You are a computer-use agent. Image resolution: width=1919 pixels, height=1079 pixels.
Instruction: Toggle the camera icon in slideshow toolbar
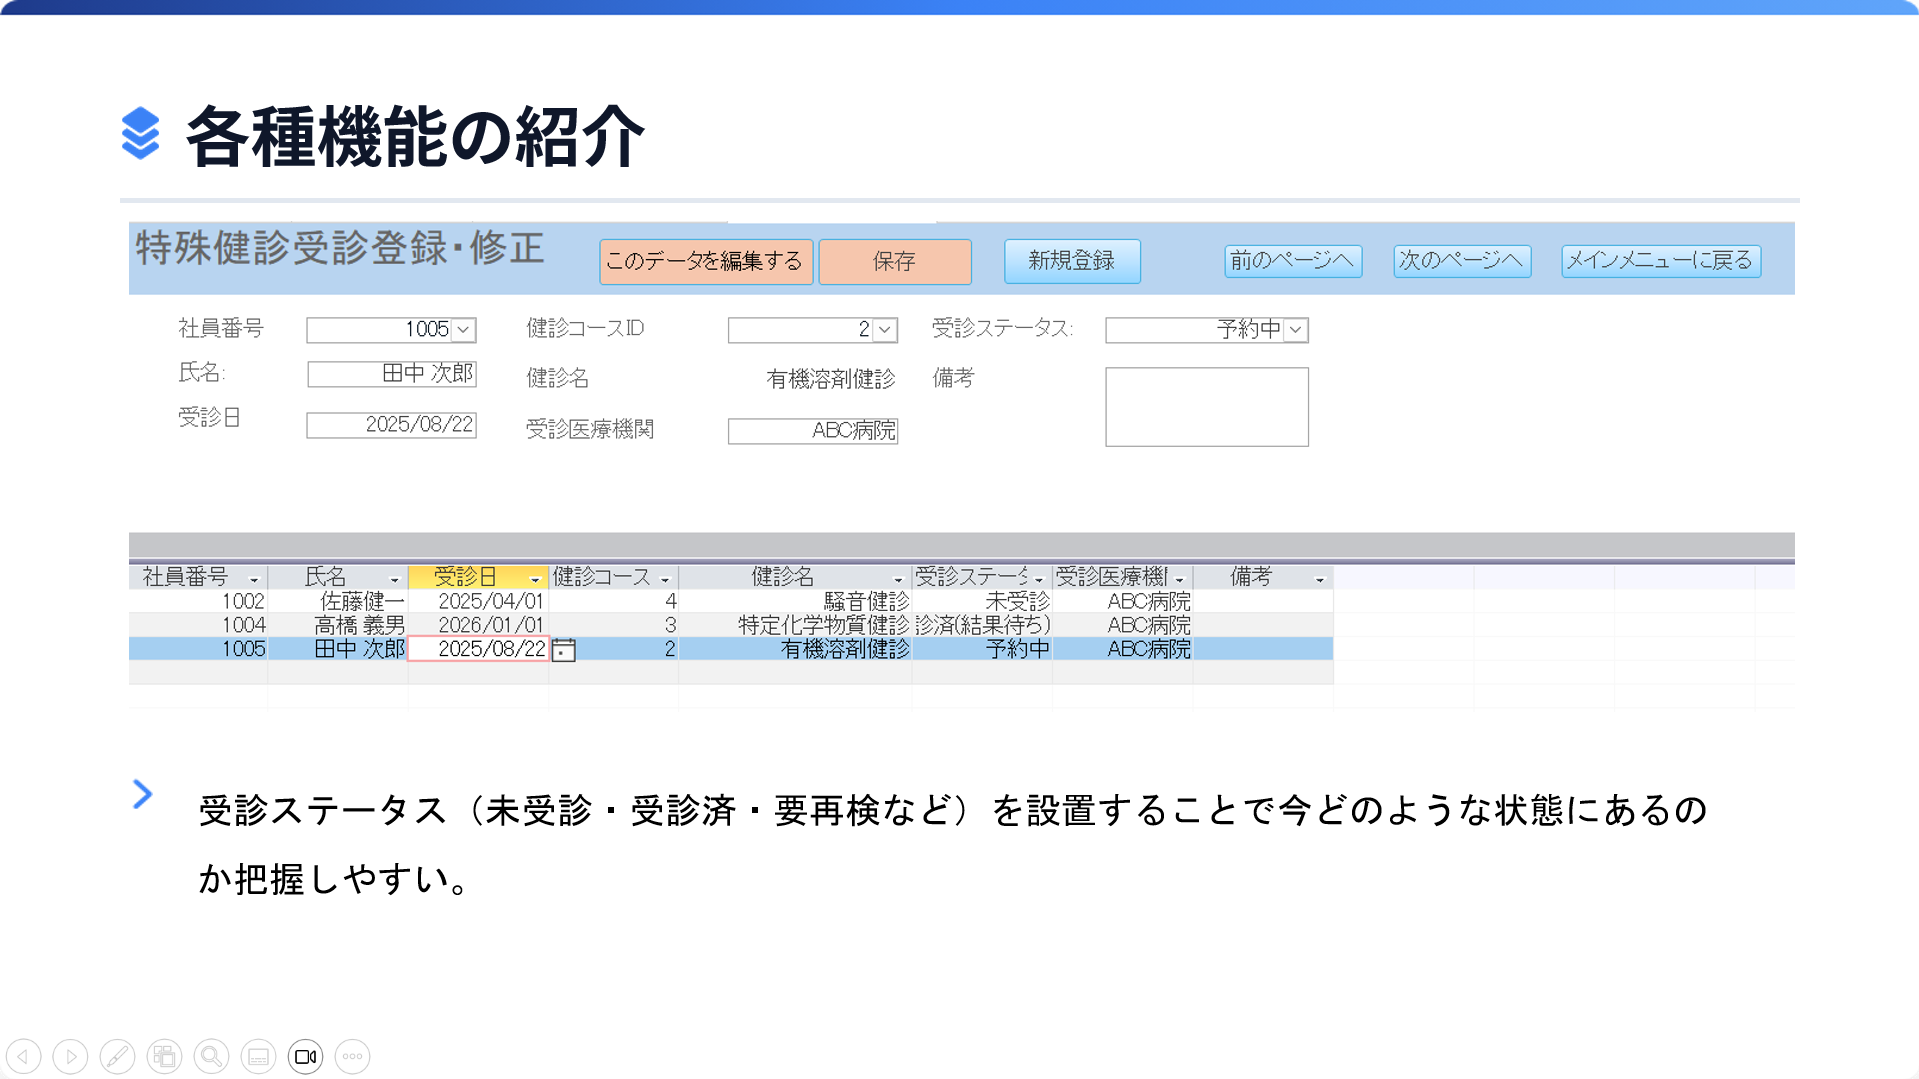305,1056
